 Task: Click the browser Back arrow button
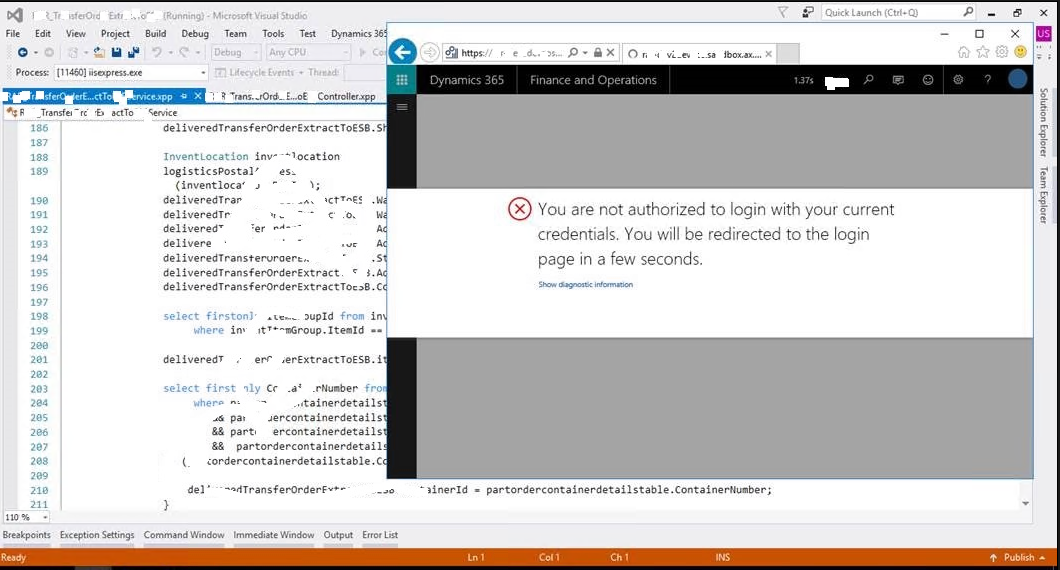(x=402, y=52)
